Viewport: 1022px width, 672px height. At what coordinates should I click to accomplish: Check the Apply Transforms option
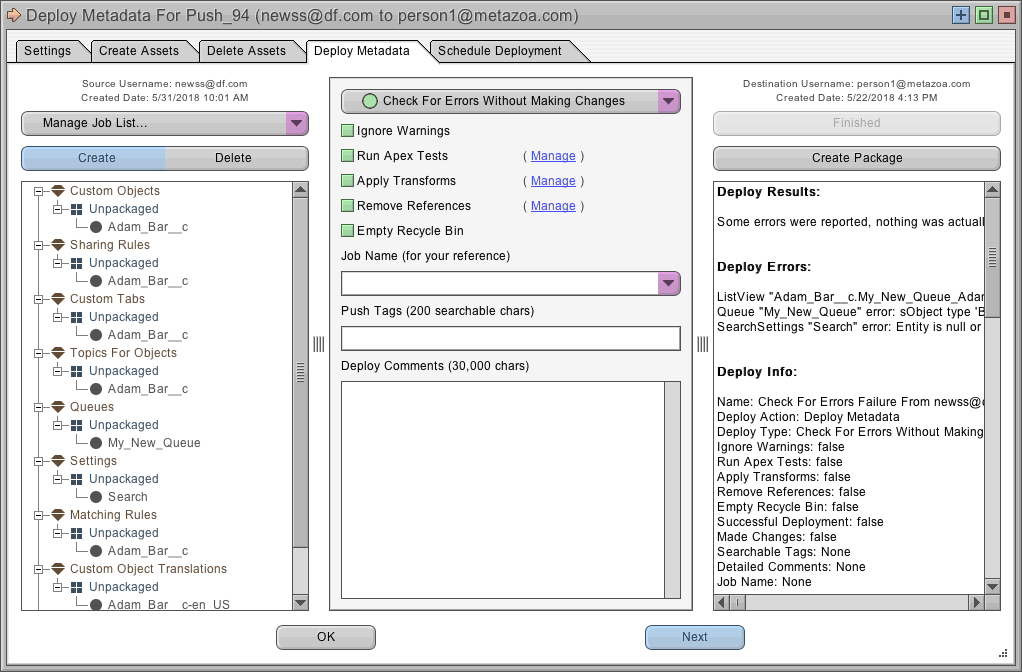347,181
